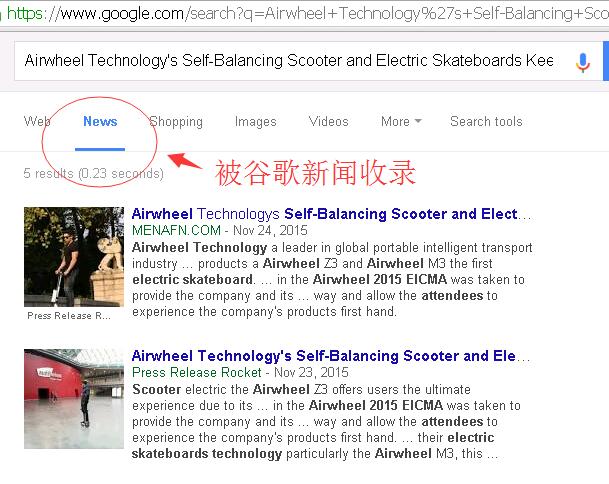Switch to the Images tab

click(x=256, y=122)
